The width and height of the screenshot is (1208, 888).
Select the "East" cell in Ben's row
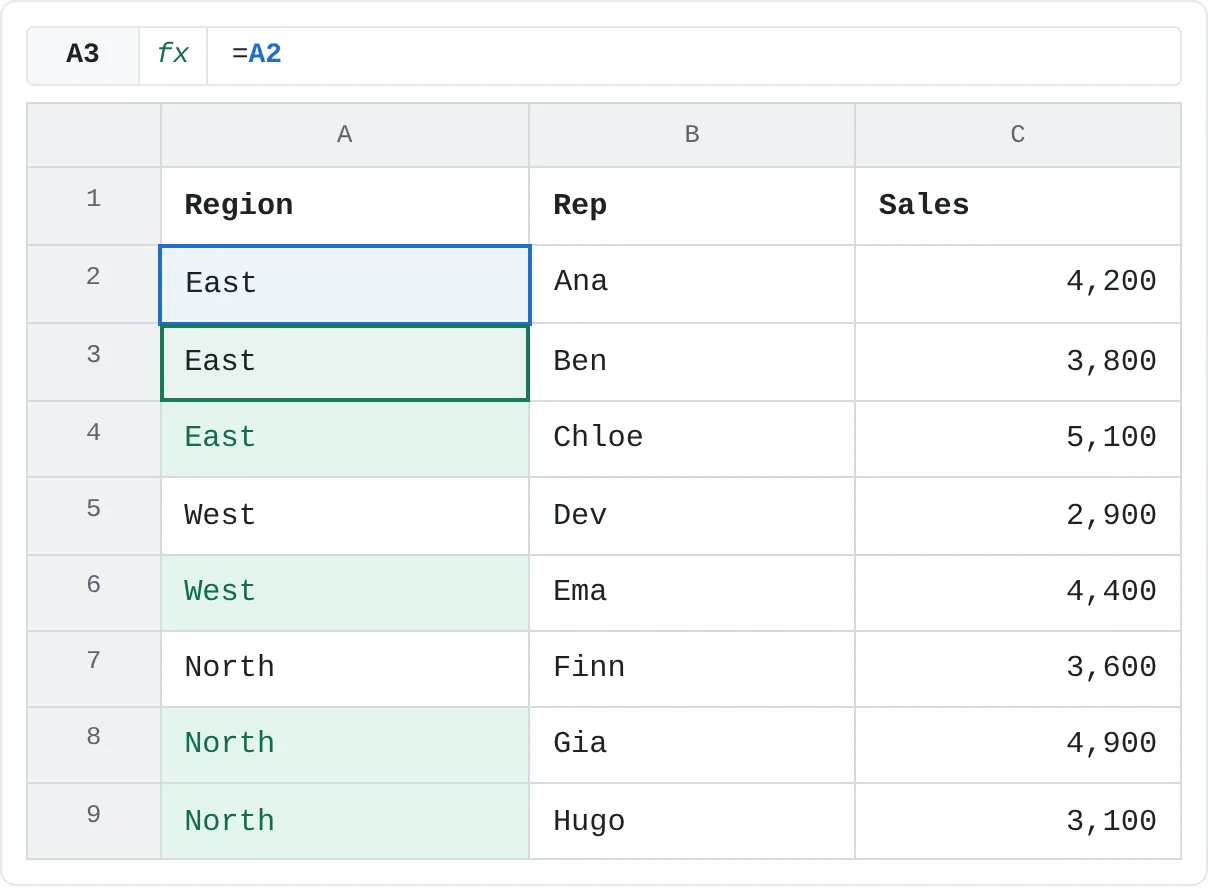click(345, 363)
